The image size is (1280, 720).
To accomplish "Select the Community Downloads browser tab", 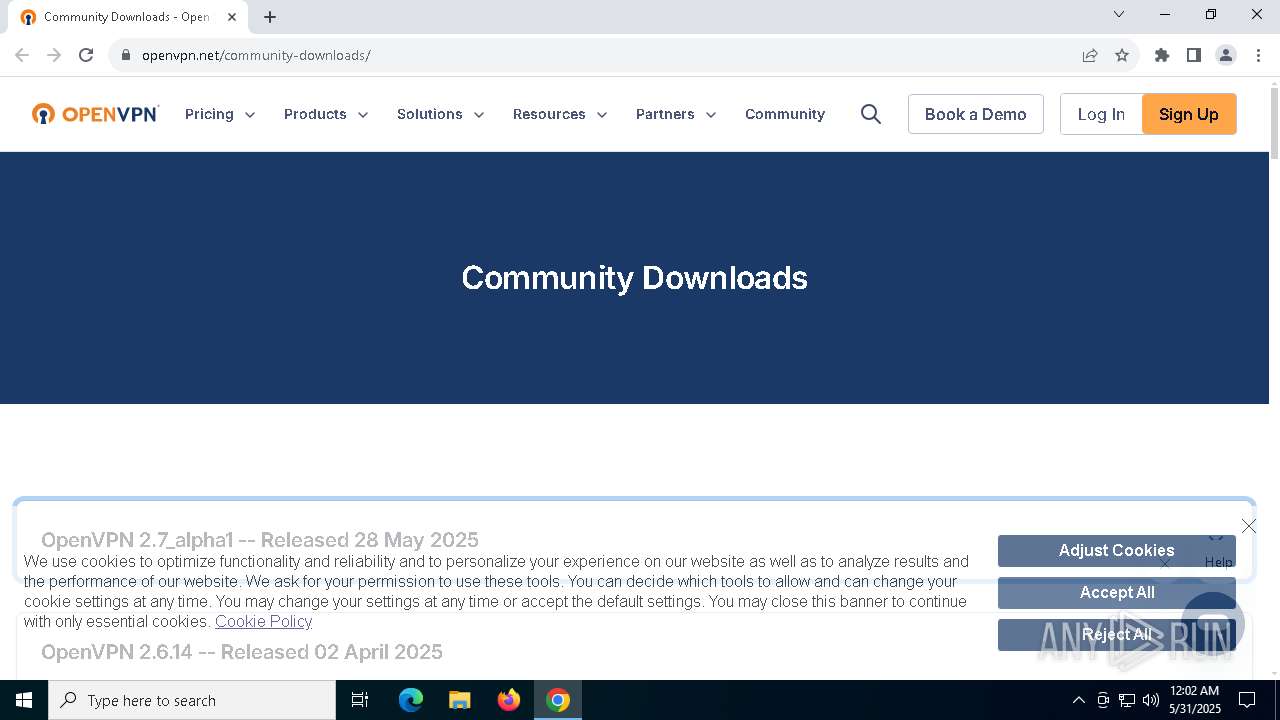I will click(127, 17).
